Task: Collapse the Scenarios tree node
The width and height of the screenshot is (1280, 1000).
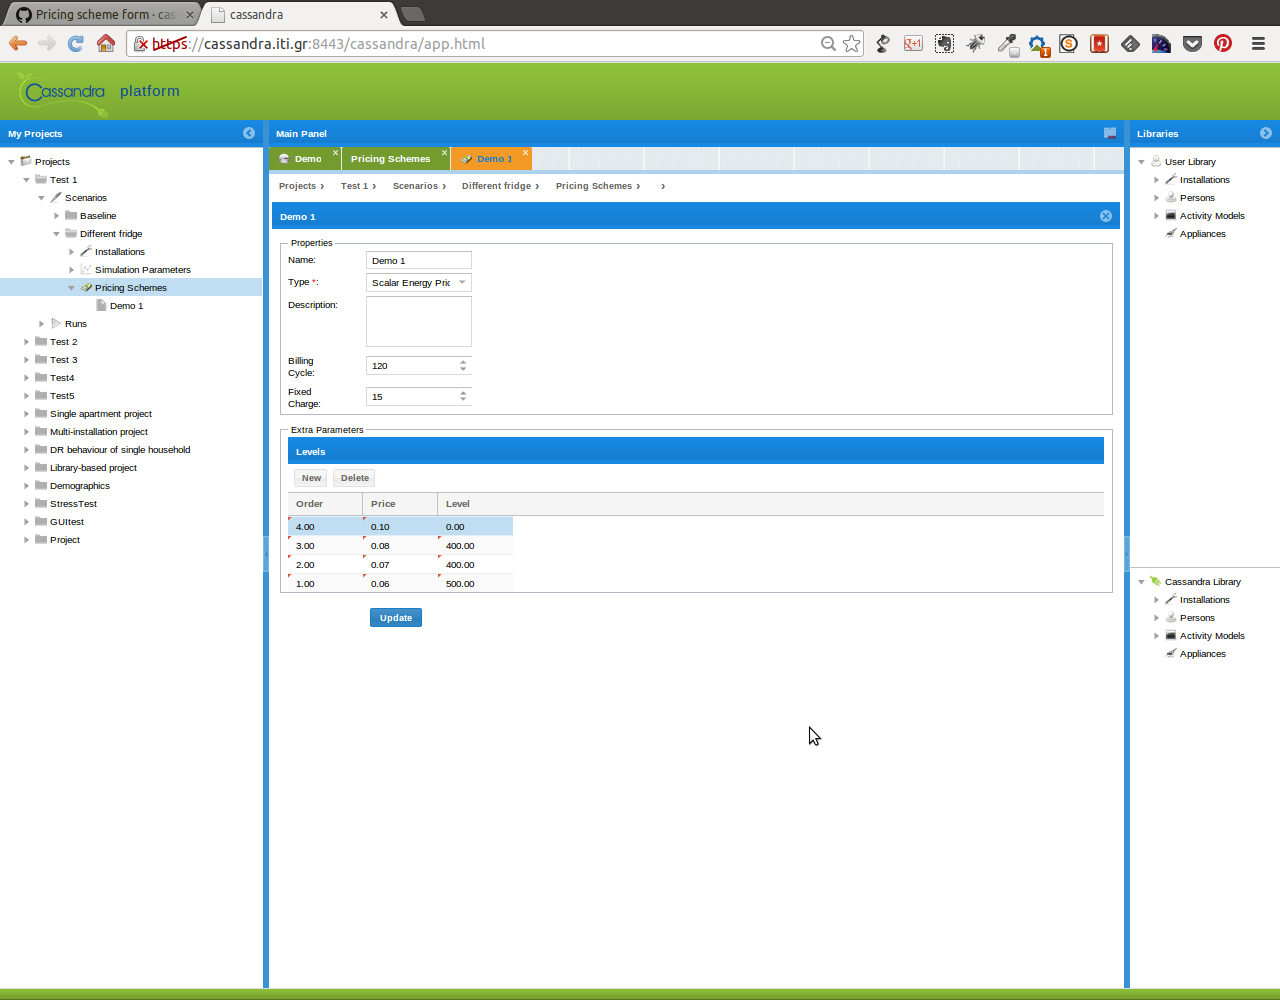Action: click(41, 198)
